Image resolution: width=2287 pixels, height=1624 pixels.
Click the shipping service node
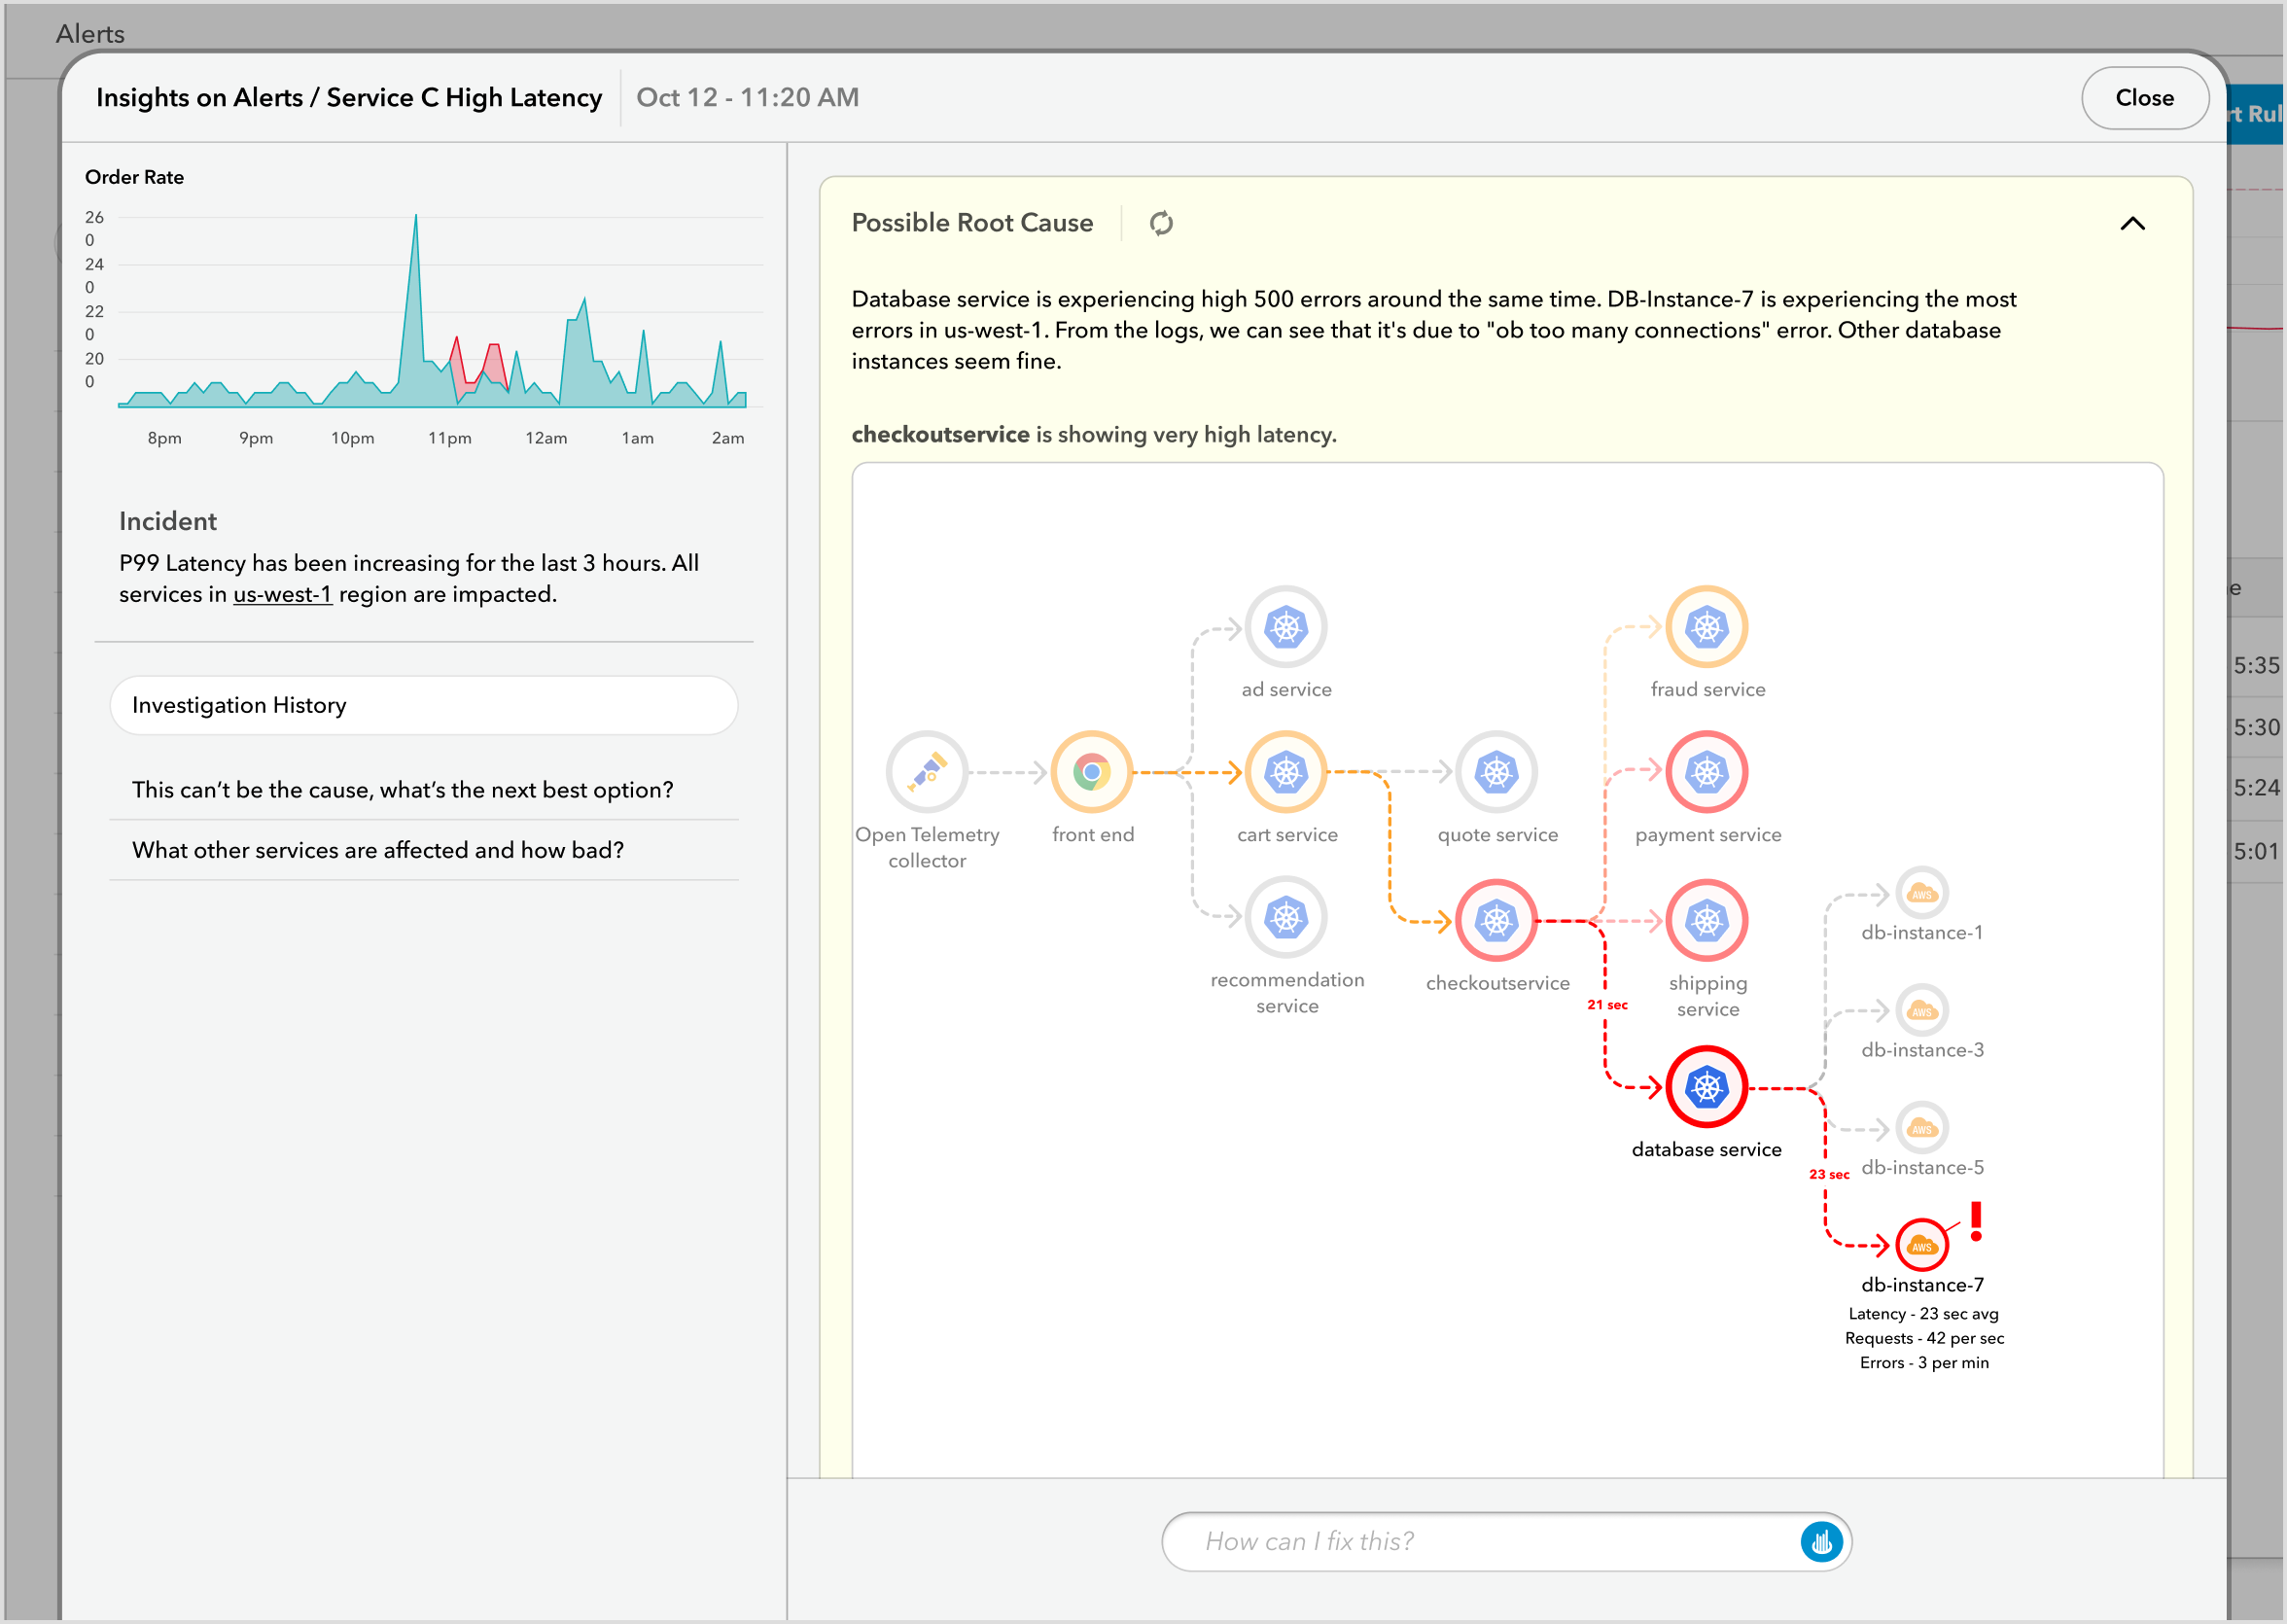tap(1706, 920)
